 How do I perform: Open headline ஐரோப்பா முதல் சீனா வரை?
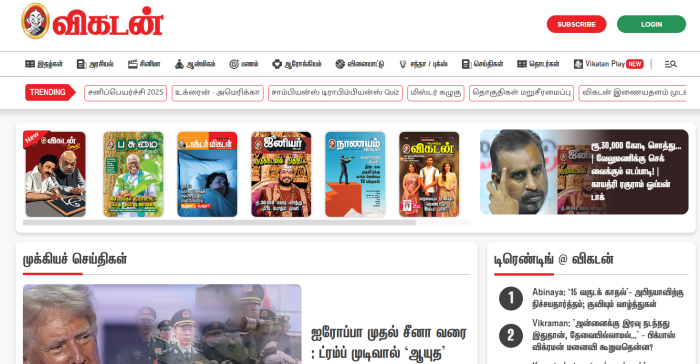(388, 343)
